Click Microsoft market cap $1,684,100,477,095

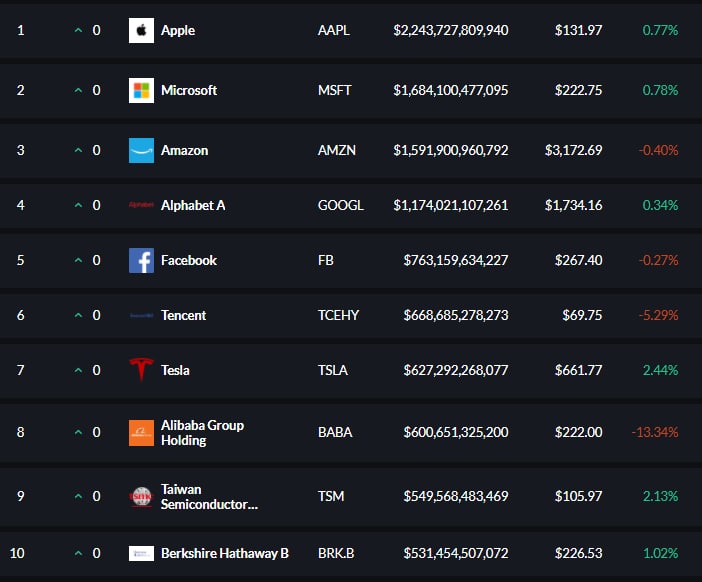pos(451,90)
